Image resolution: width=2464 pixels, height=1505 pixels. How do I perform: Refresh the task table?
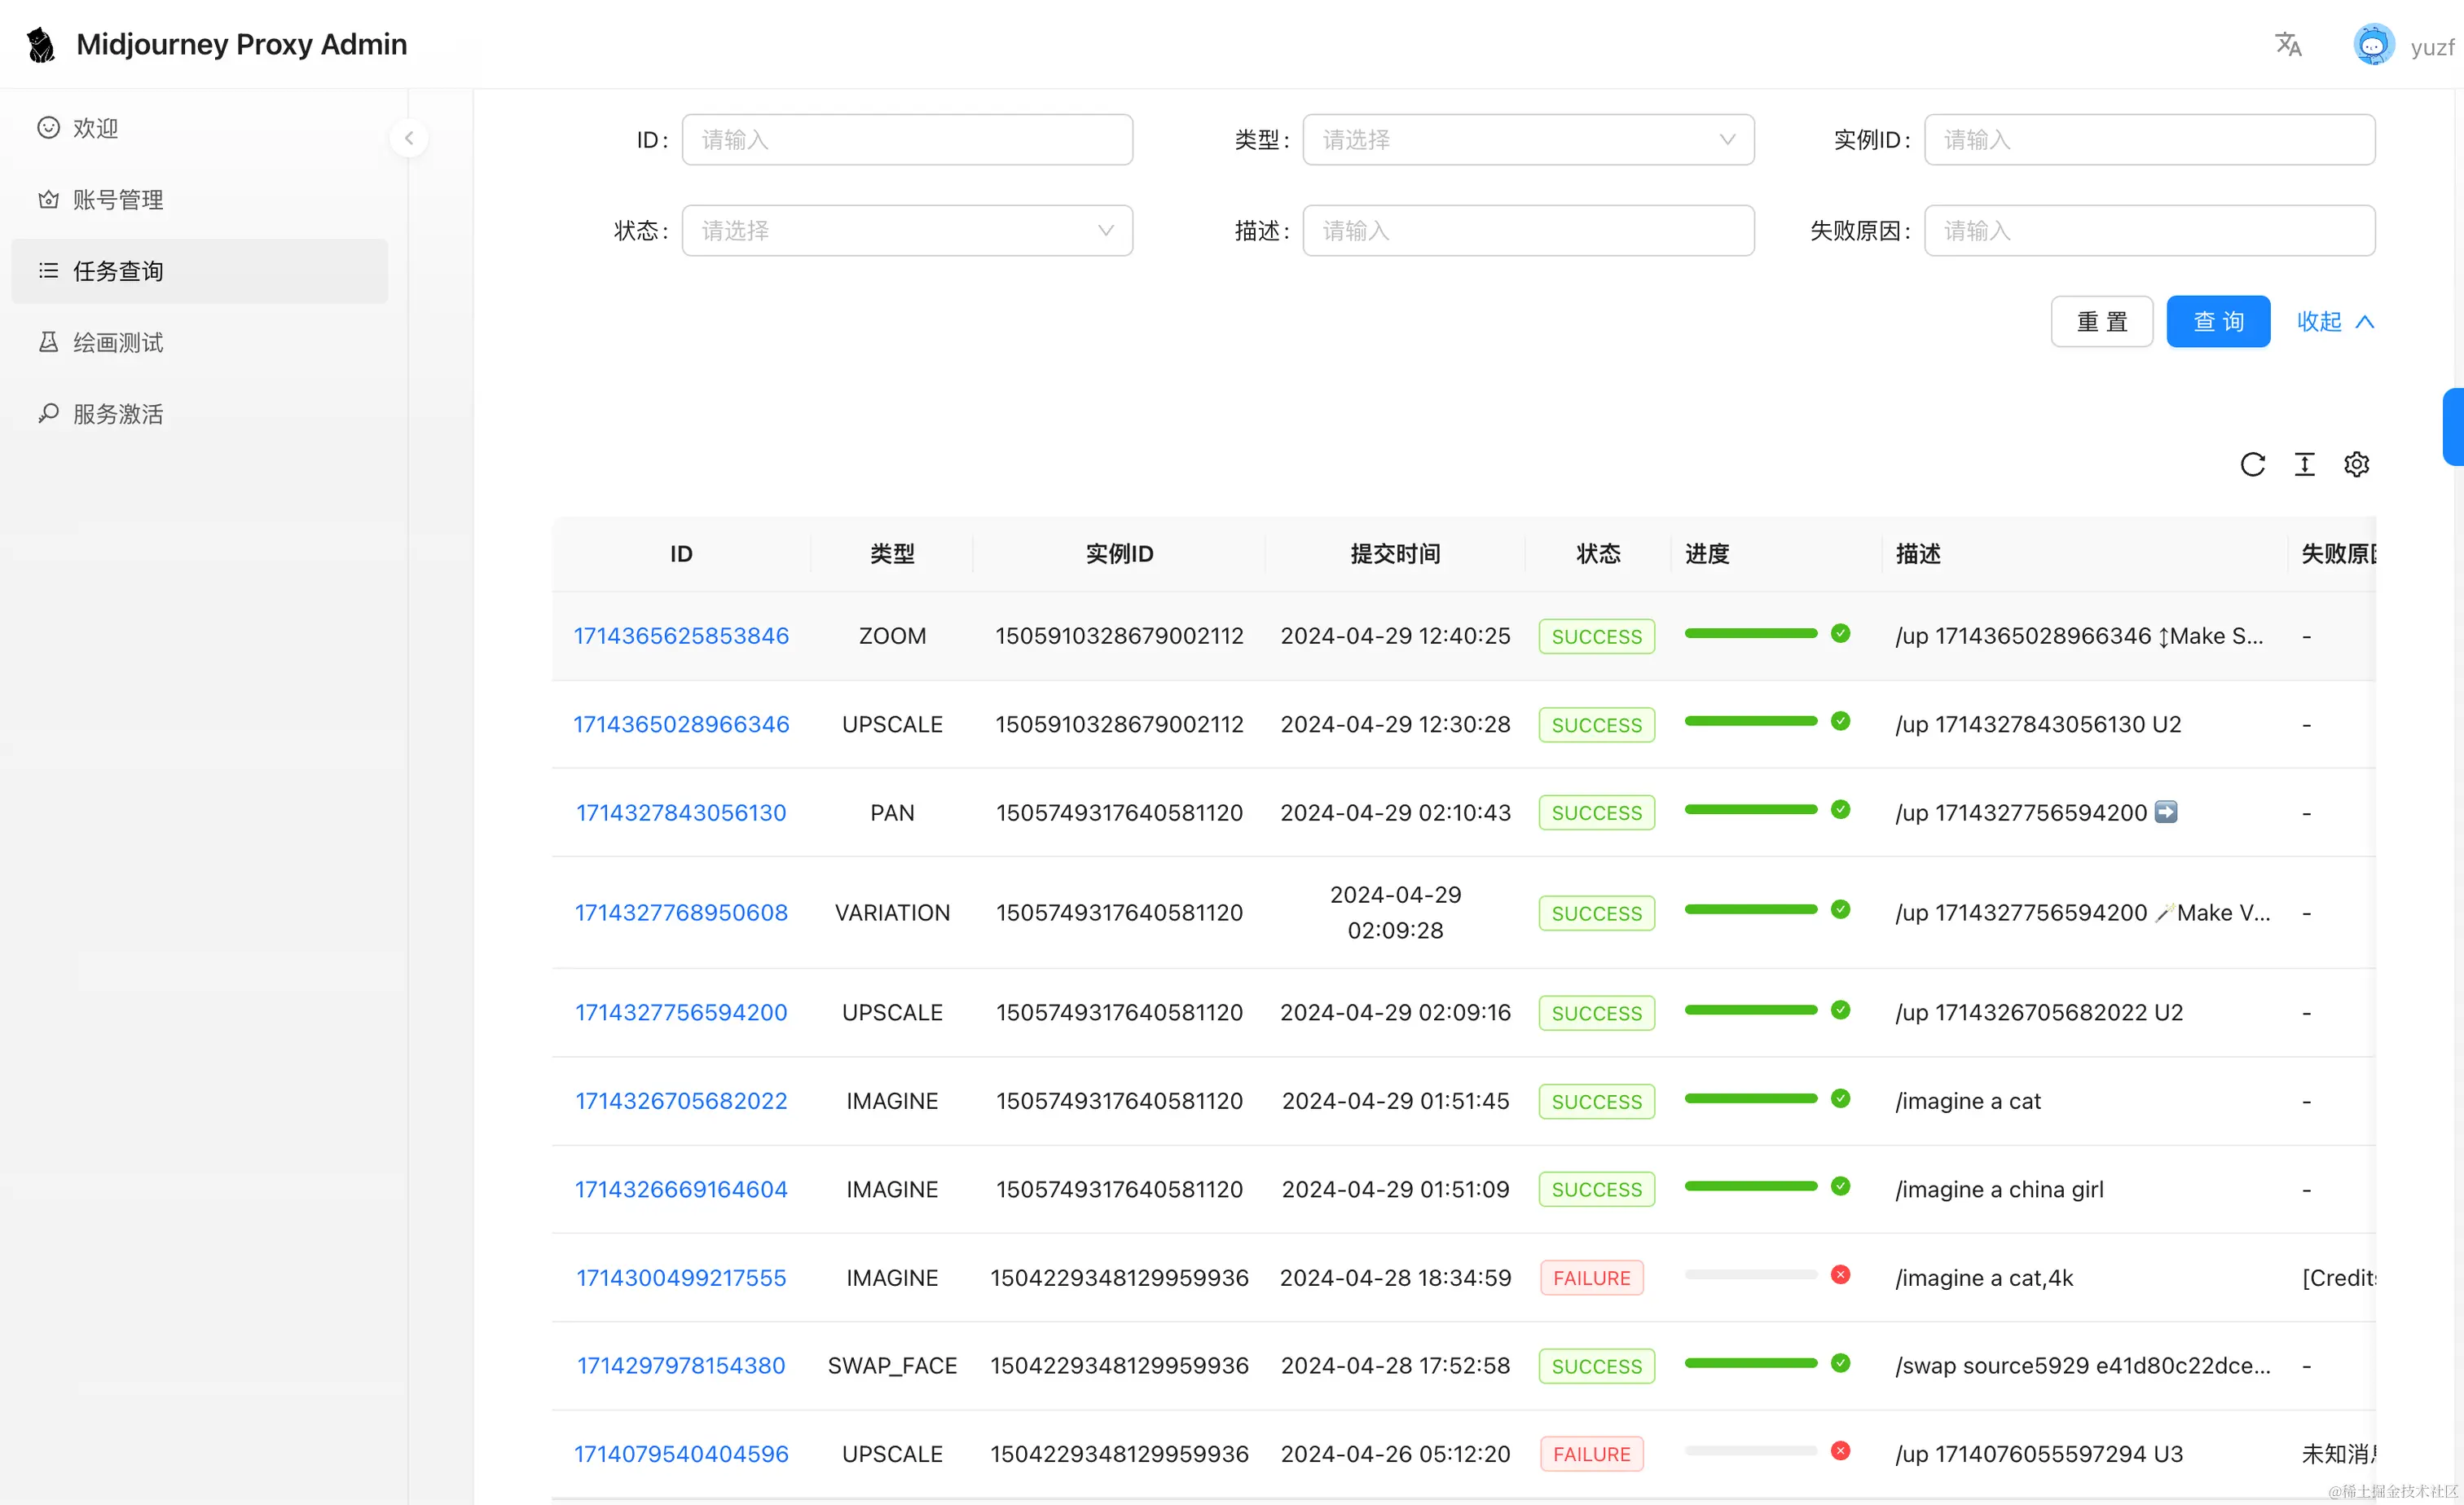coord(2253,464)
